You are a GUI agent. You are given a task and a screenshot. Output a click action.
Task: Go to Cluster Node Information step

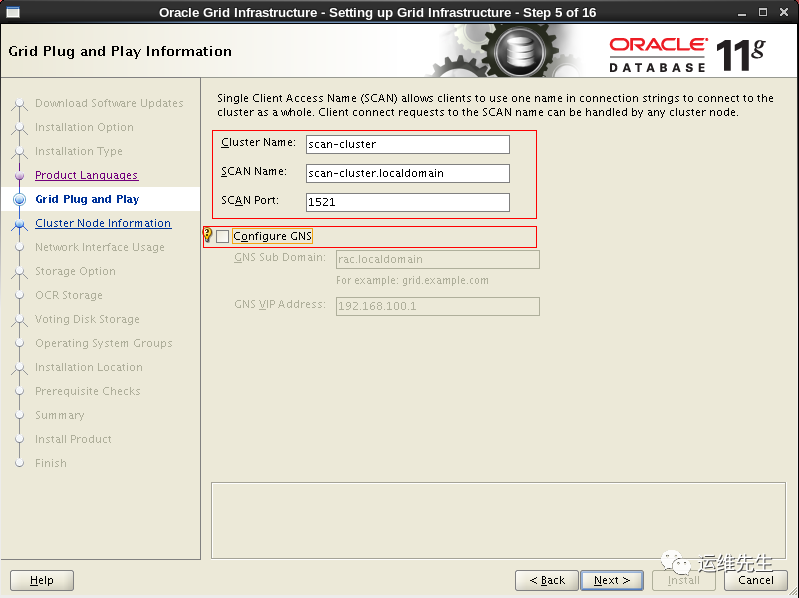click(103, 223)
